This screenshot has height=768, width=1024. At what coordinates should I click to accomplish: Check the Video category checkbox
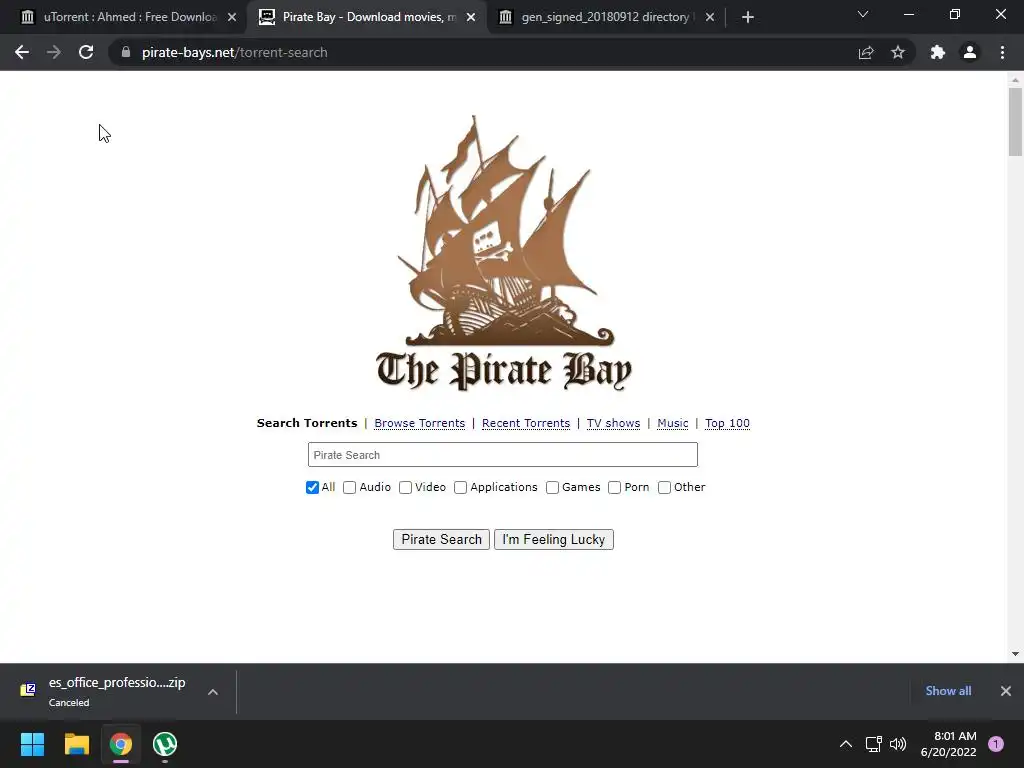tap(406, 487)
